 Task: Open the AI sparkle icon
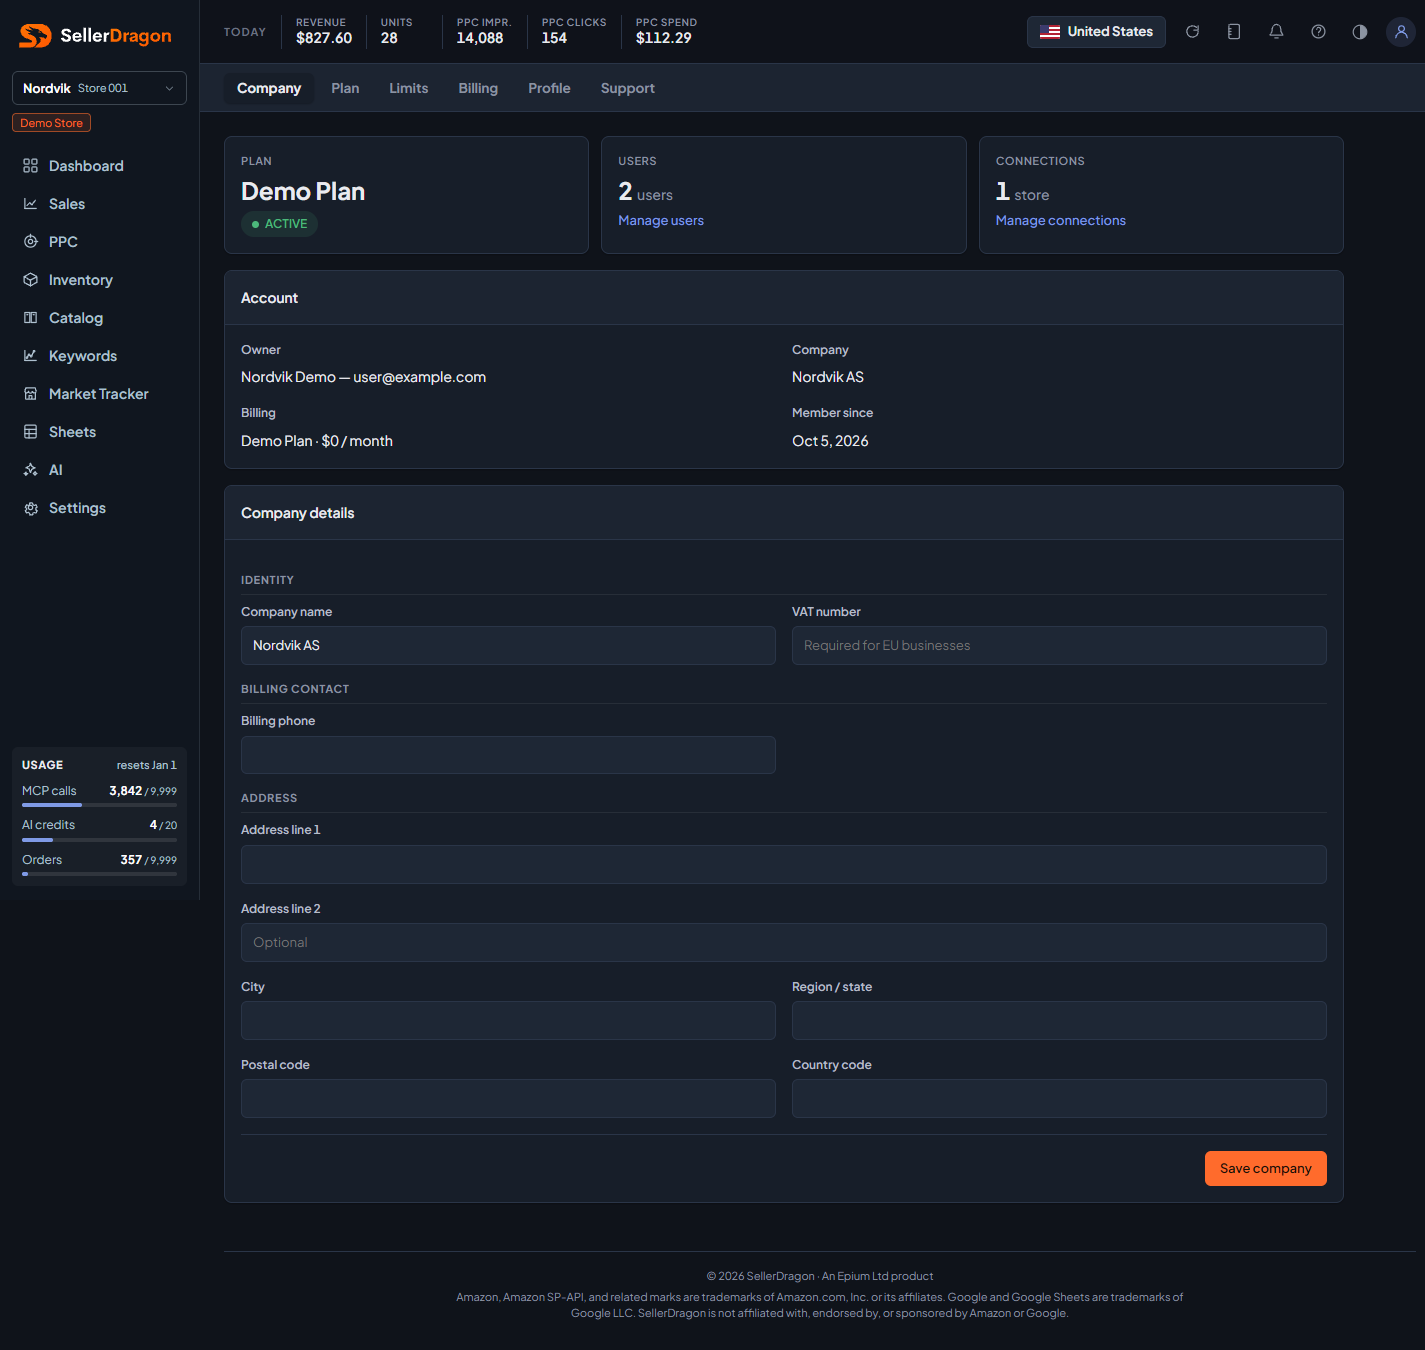tap(31, 470)
